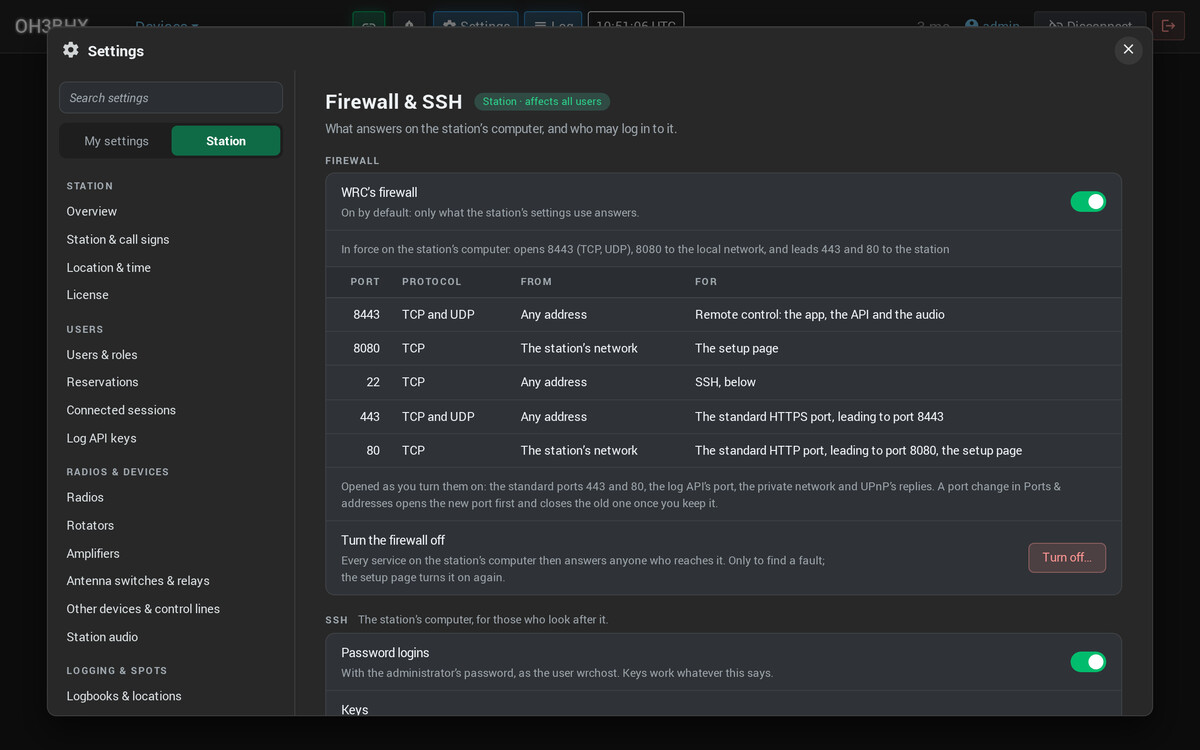Switch to the My settings tab
The width and height of the screenshot is (1200, 750).
tap(116, 141)
